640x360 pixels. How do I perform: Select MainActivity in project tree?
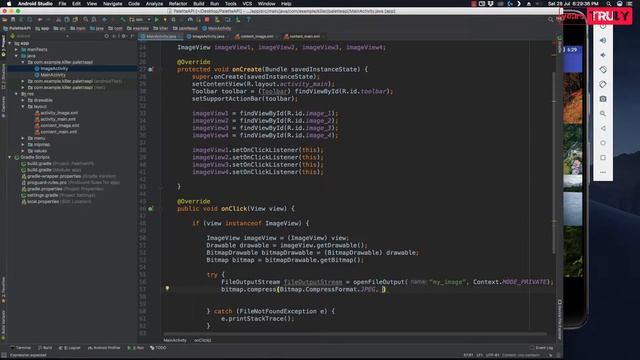[53, 75]
